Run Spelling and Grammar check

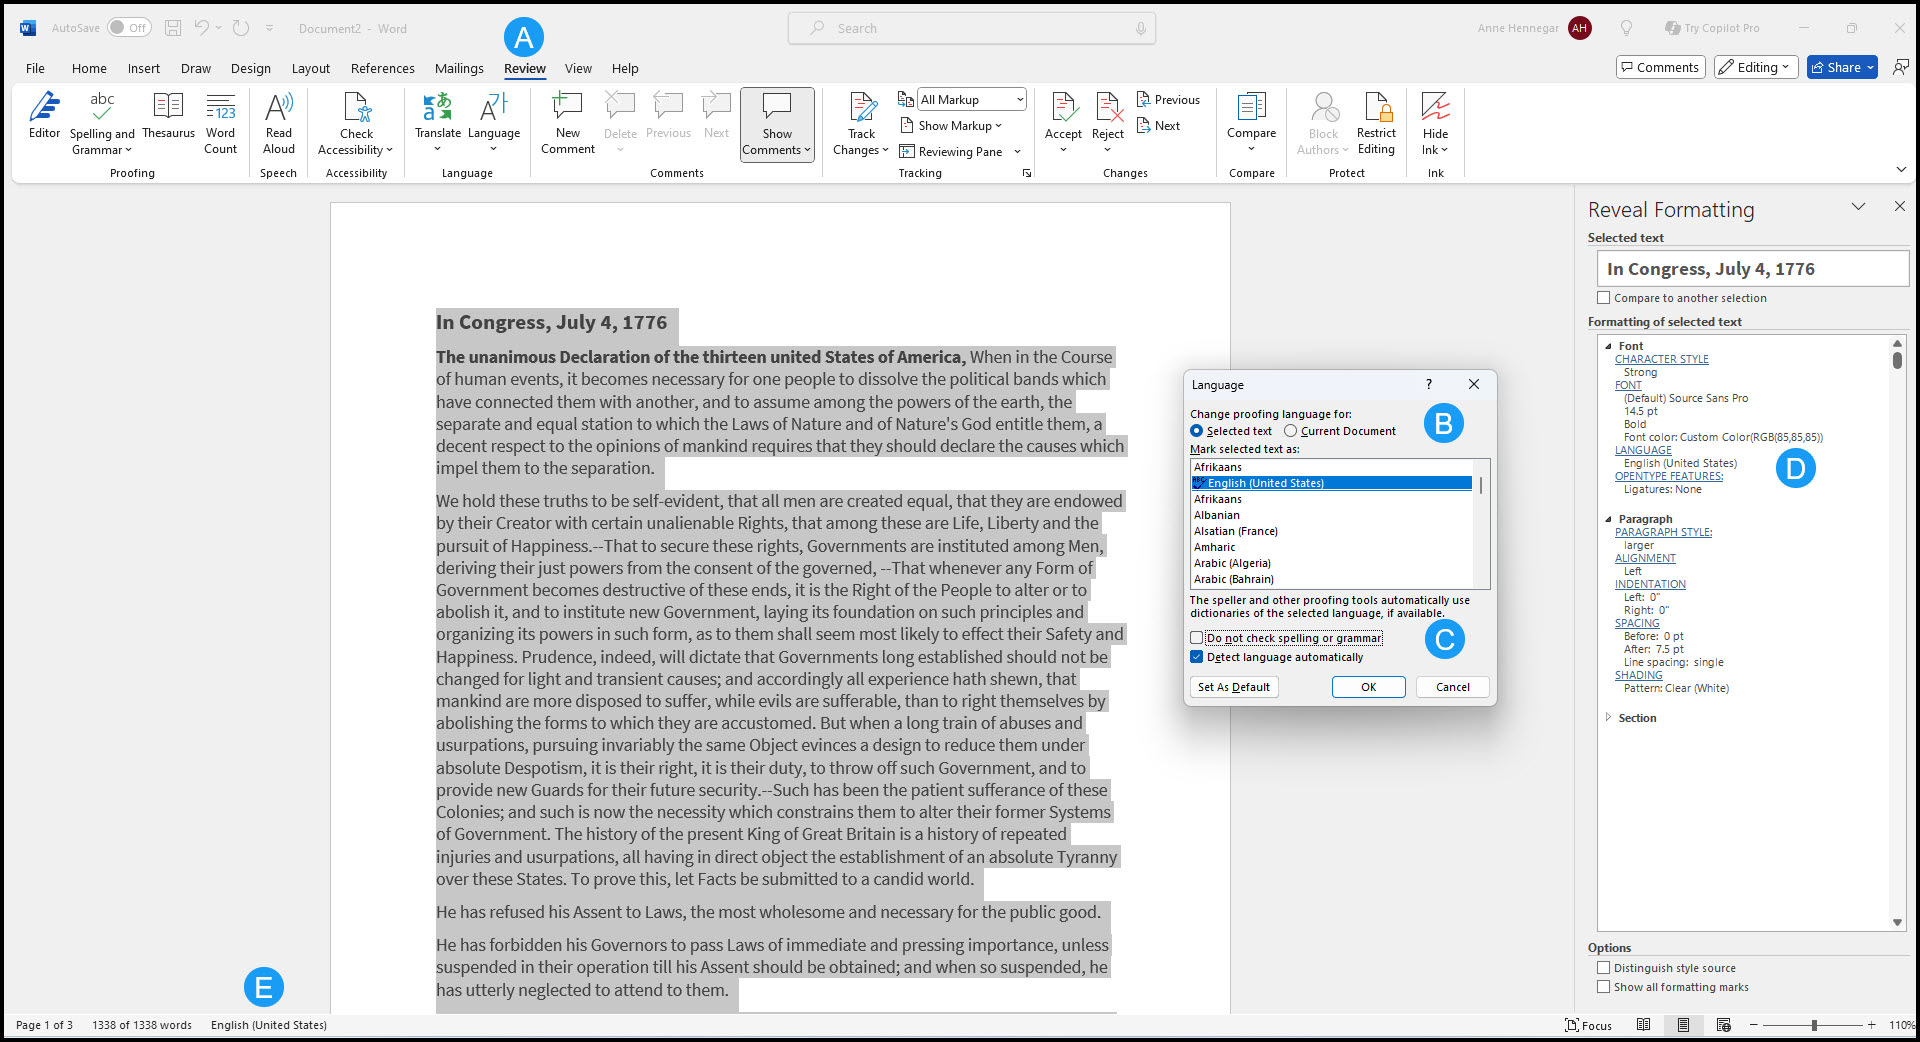coord(101,120)
